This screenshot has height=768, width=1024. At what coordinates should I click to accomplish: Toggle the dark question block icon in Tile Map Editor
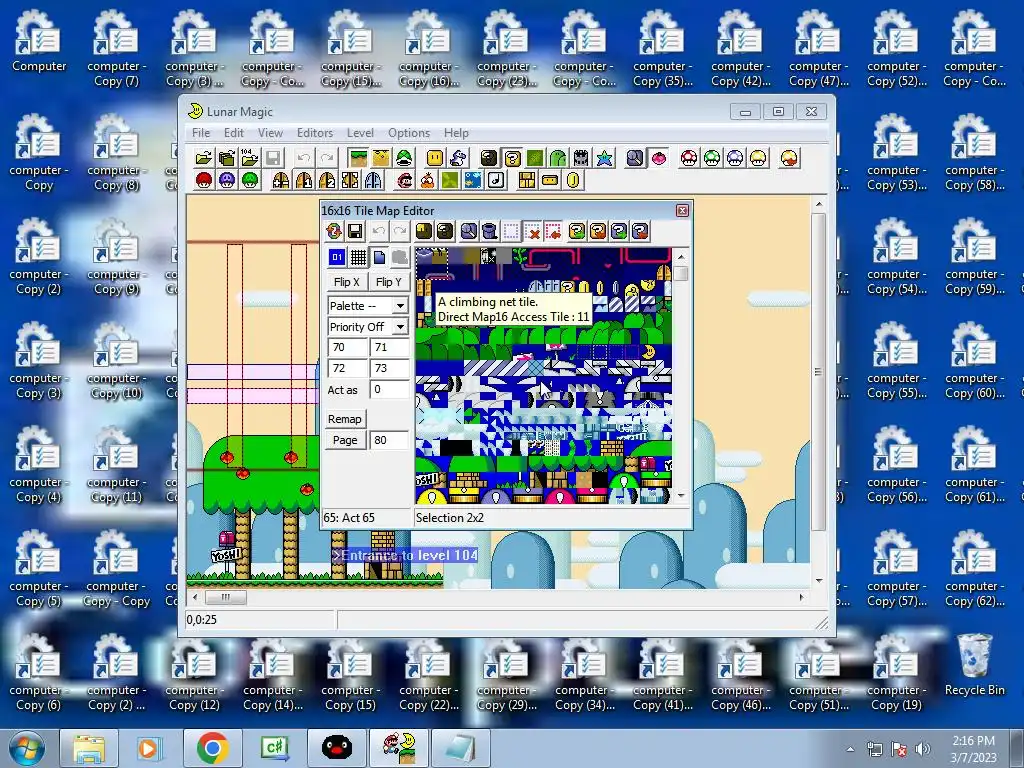point(445,231)
